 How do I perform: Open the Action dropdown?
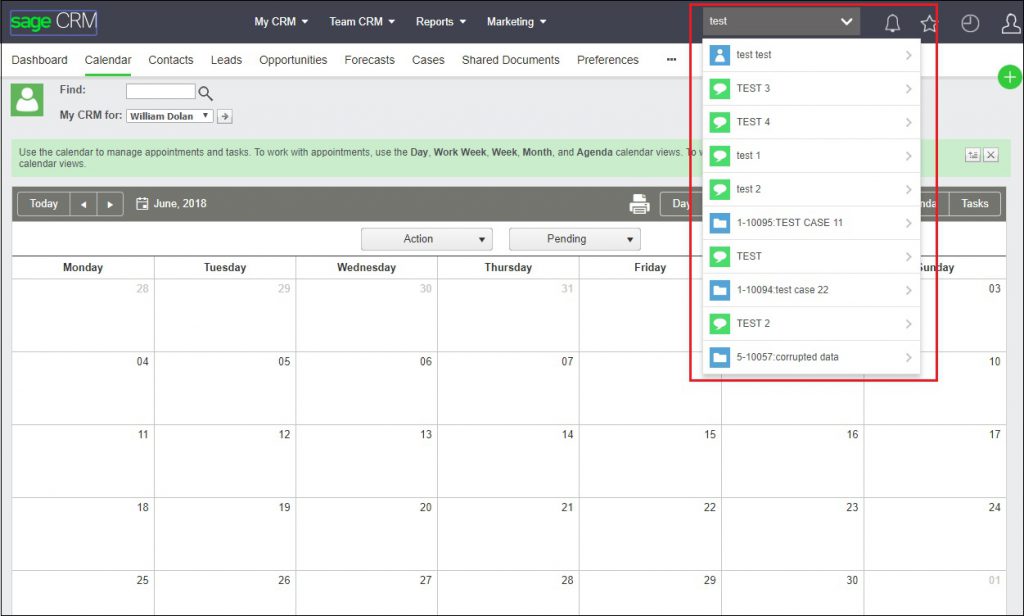(426, 238)
